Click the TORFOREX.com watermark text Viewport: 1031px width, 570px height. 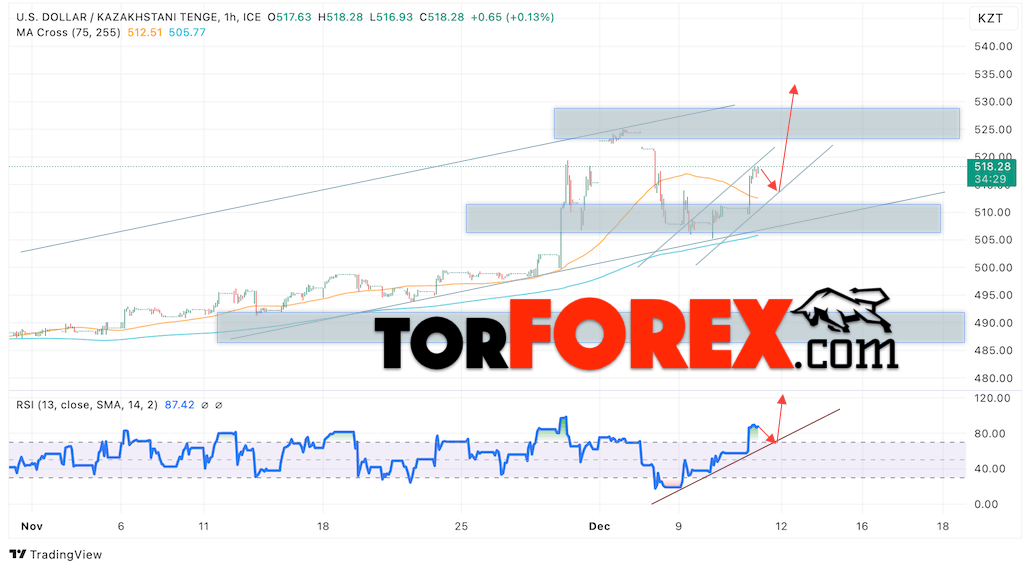click(x=636, y=334)
